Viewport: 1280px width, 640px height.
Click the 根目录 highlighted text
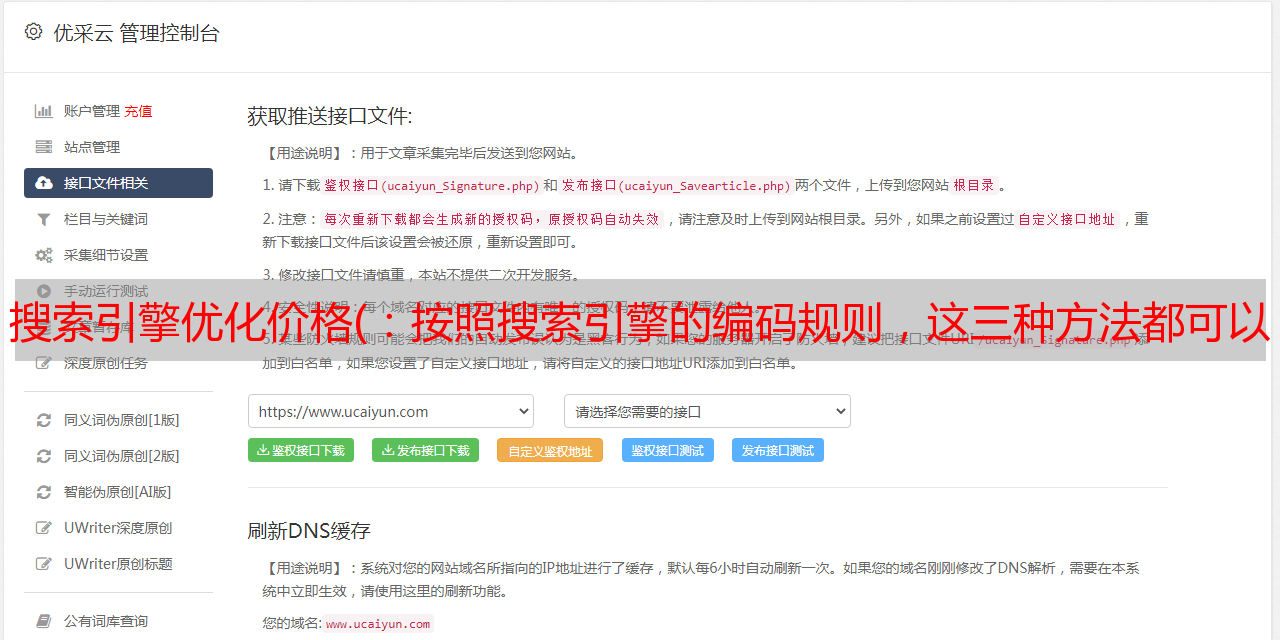click(974, 186)
